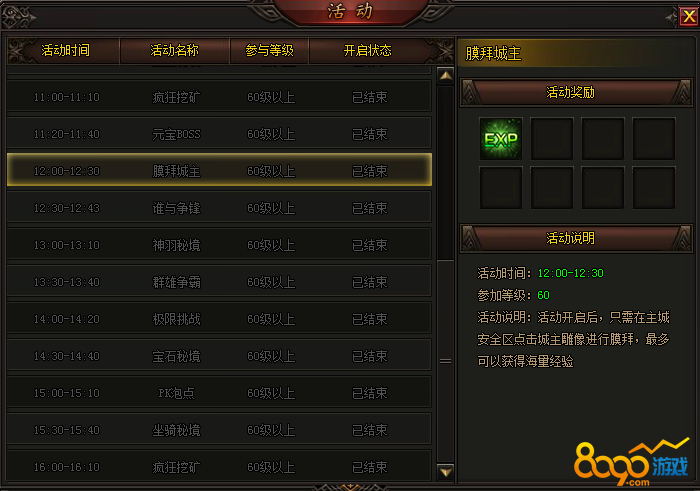
Task: Click the EXP reward icon
Action: coord(500,139)
